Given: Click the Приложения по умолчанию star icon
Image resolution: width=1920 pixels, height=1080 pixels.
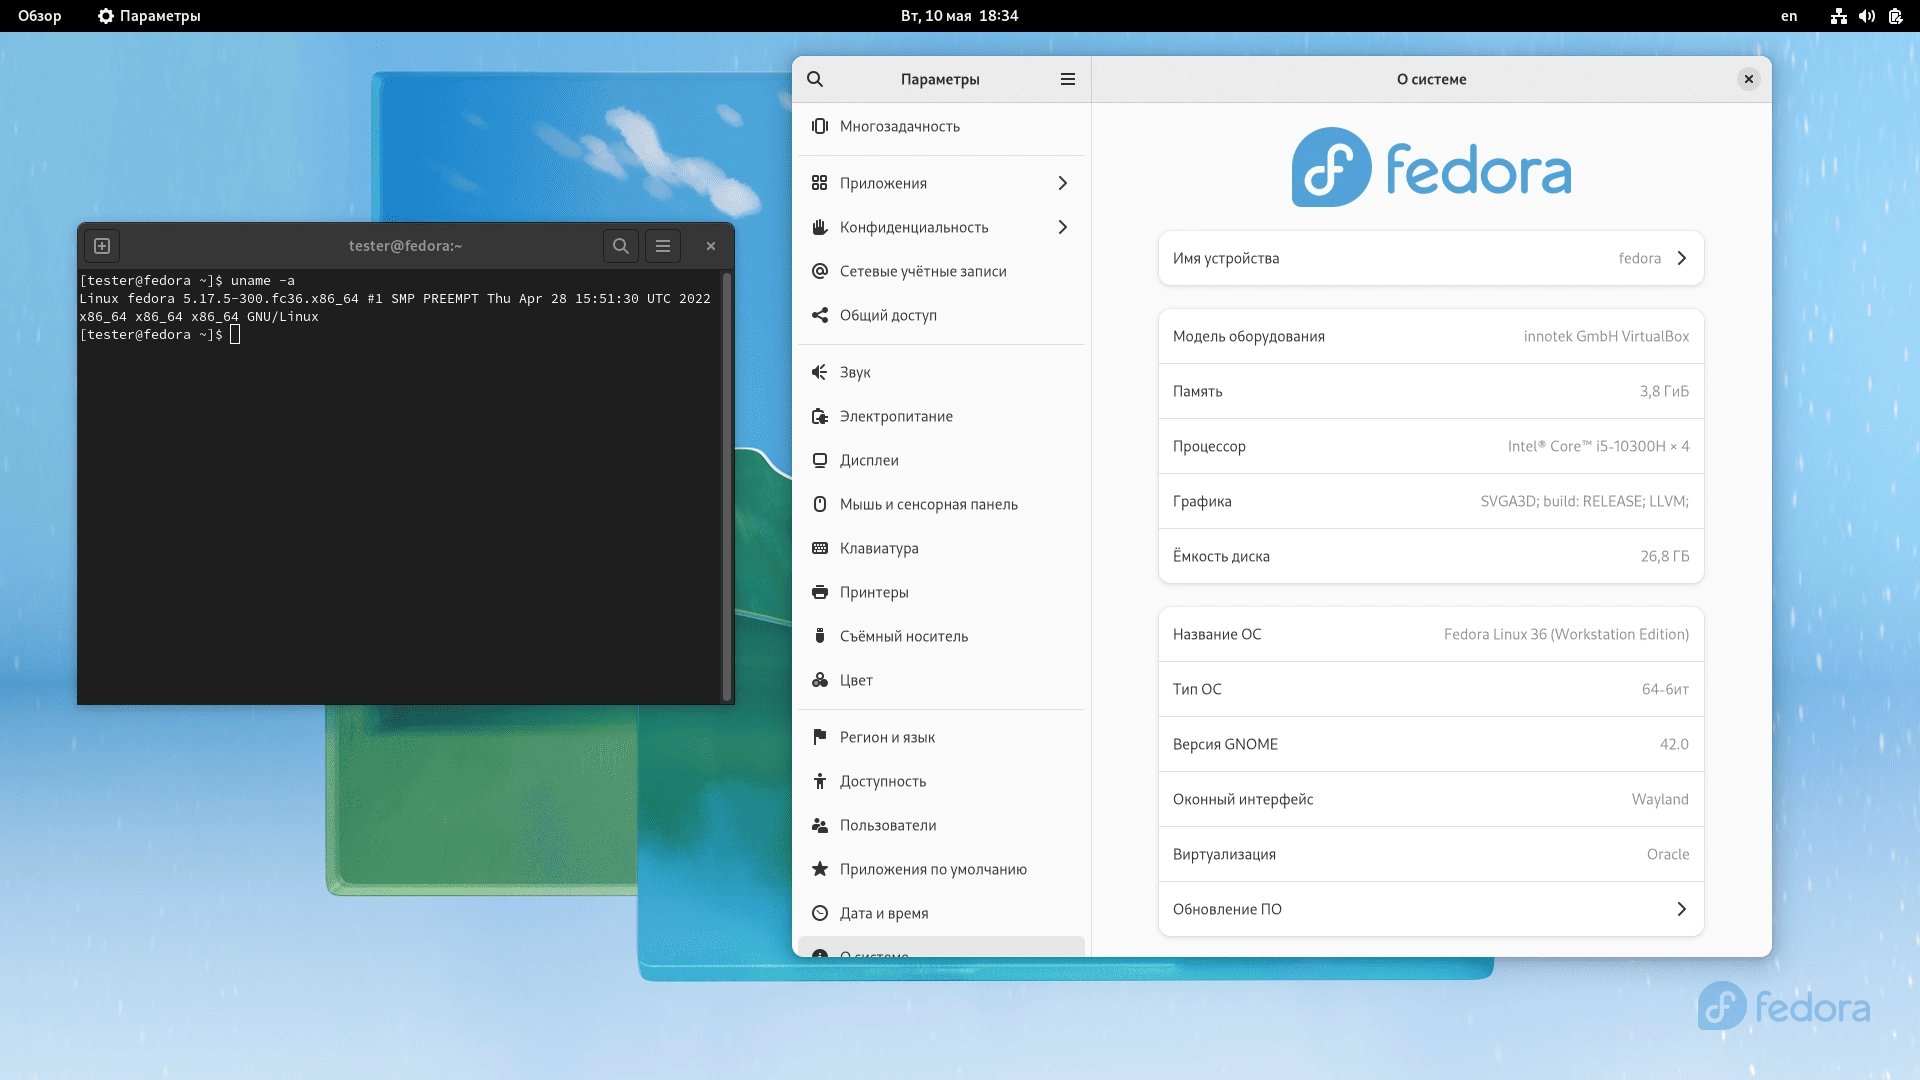Looking at the screenshot, I should pyautogui.click(x=820, y=869).
